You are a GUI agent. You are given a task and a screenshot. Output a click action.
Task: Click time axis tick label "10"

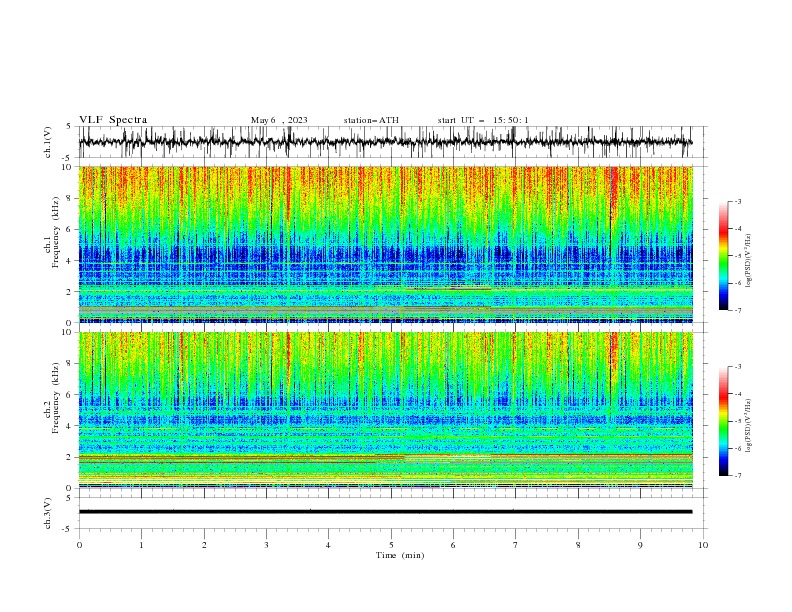(703, 545)
